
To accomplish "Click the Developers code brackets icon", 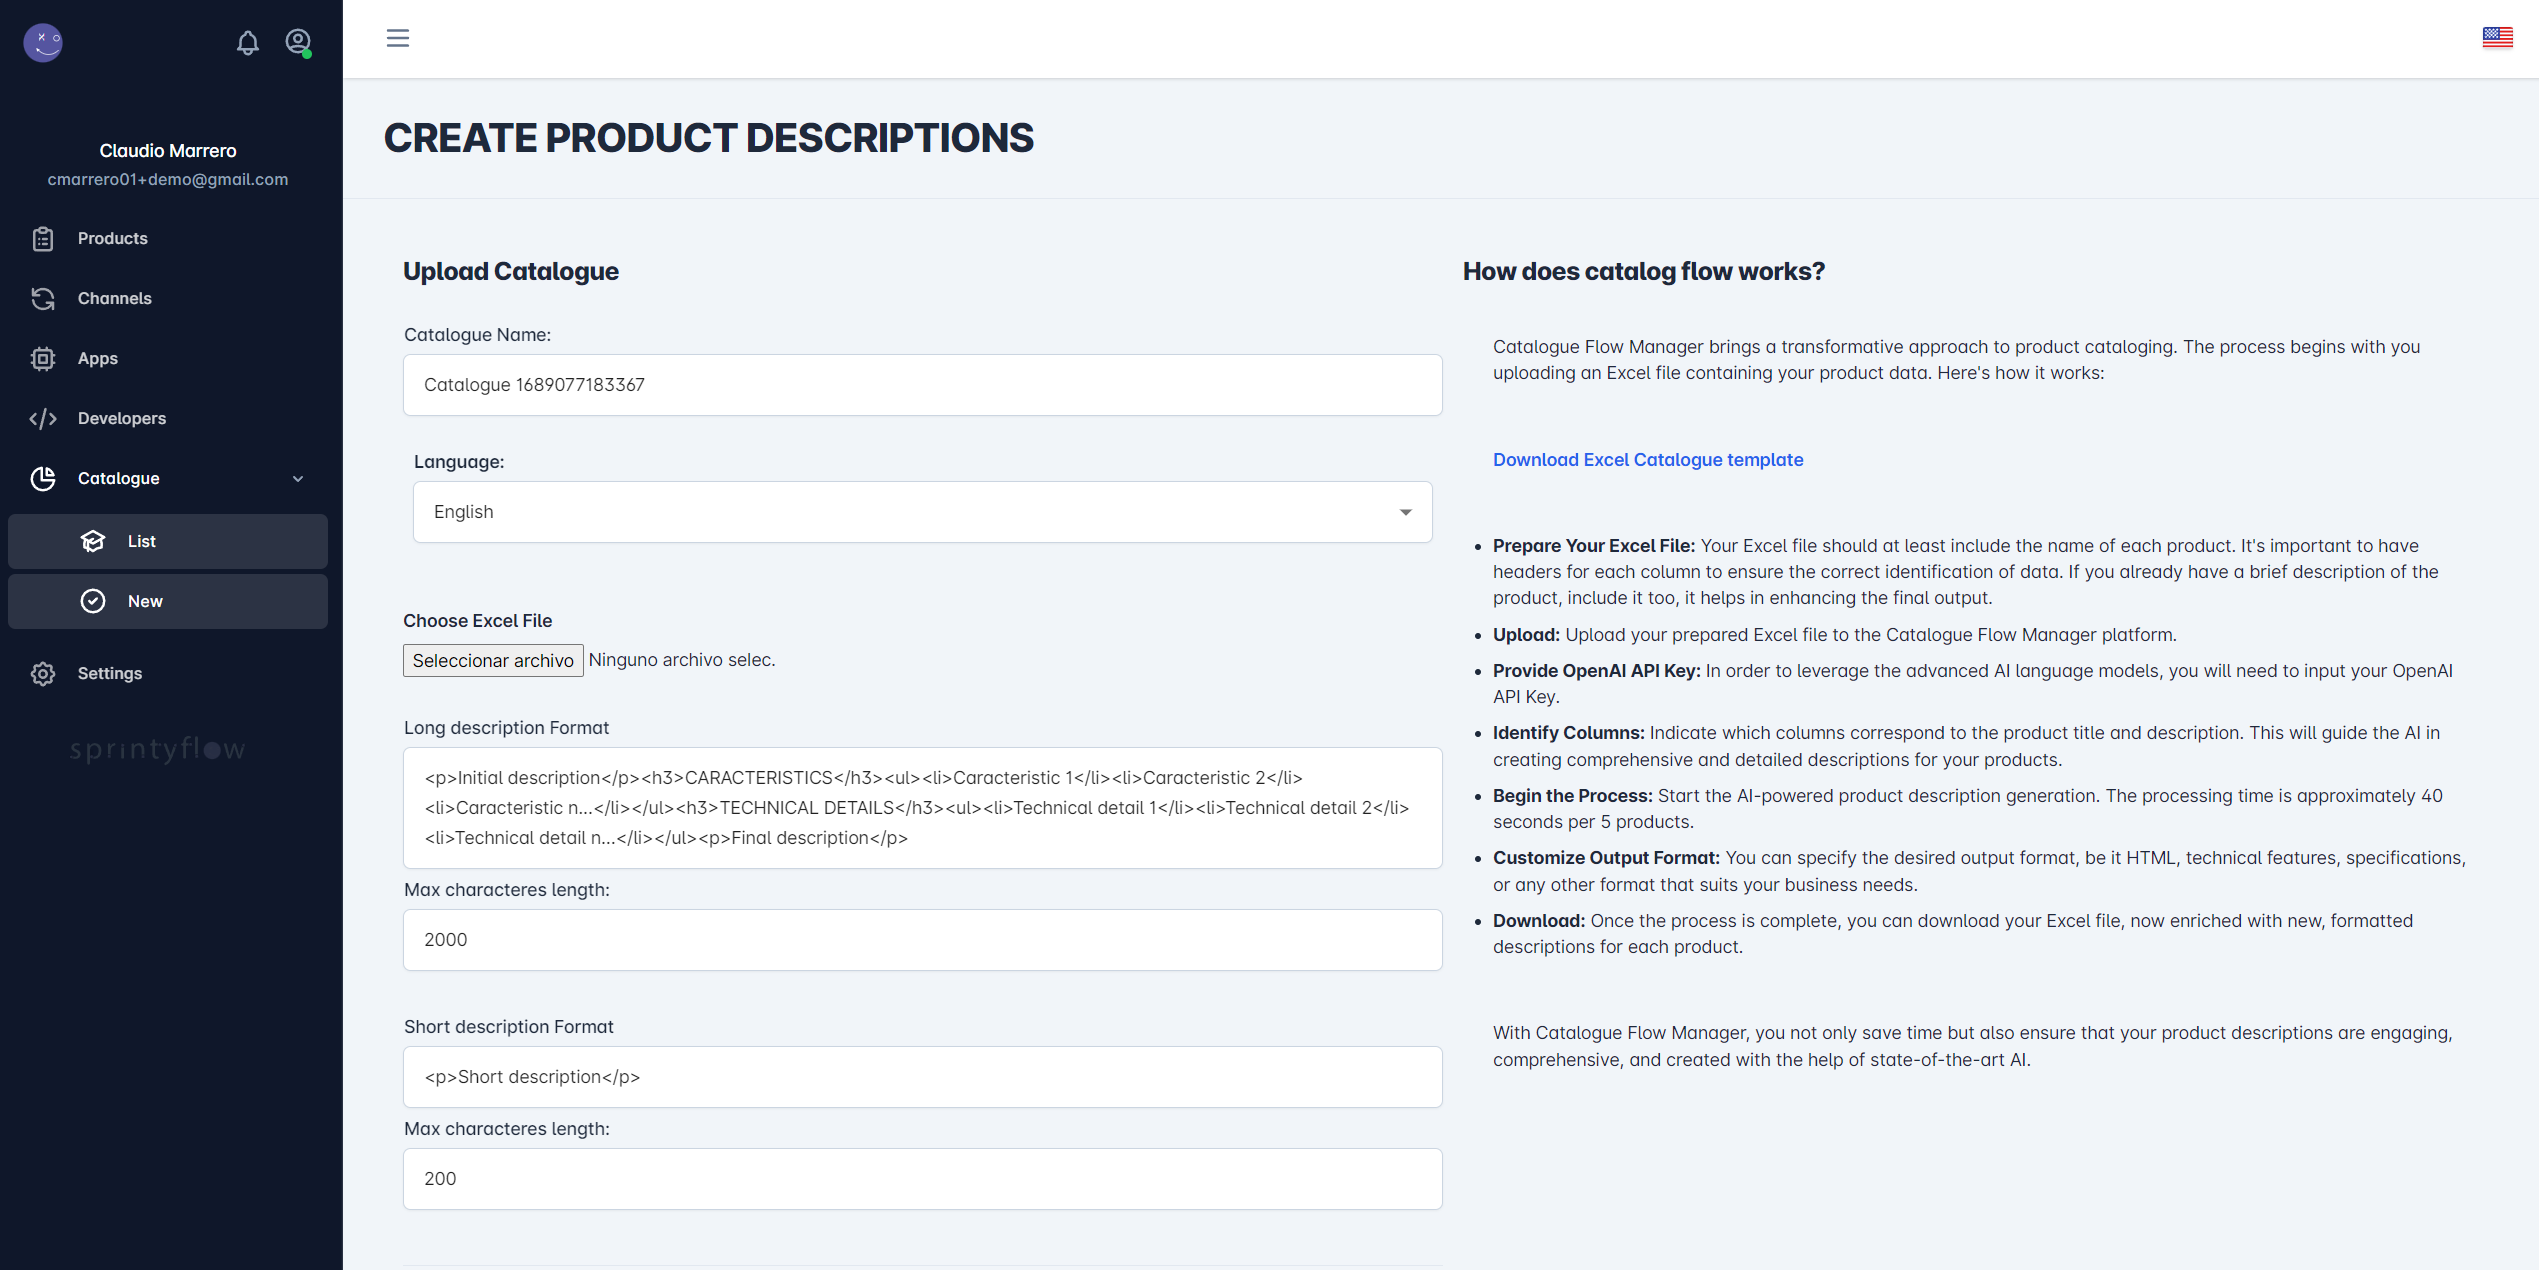I will [x=43, y=419].
